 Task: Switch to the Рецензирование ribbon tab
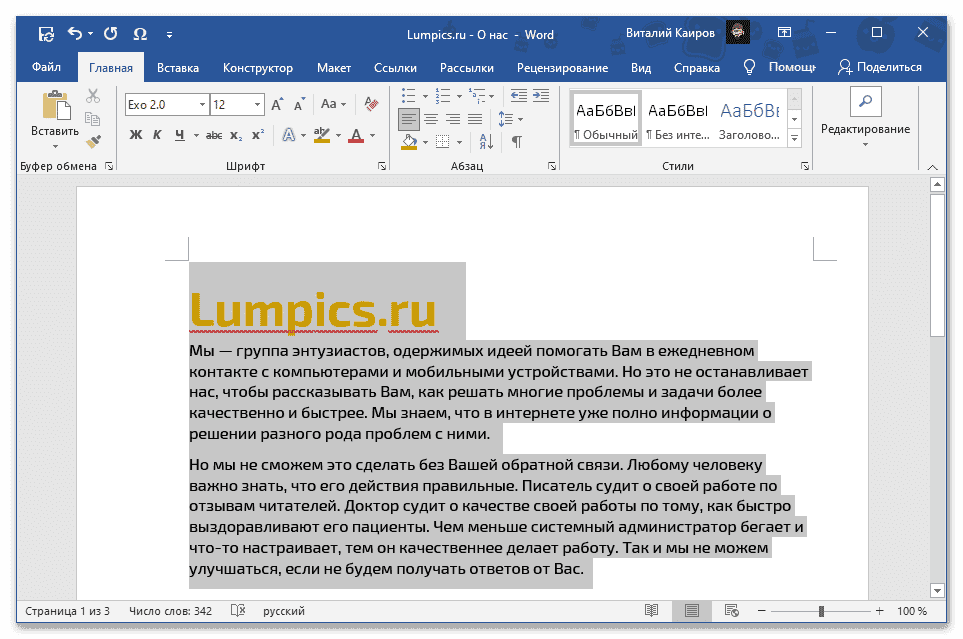(x=562, y=67)
